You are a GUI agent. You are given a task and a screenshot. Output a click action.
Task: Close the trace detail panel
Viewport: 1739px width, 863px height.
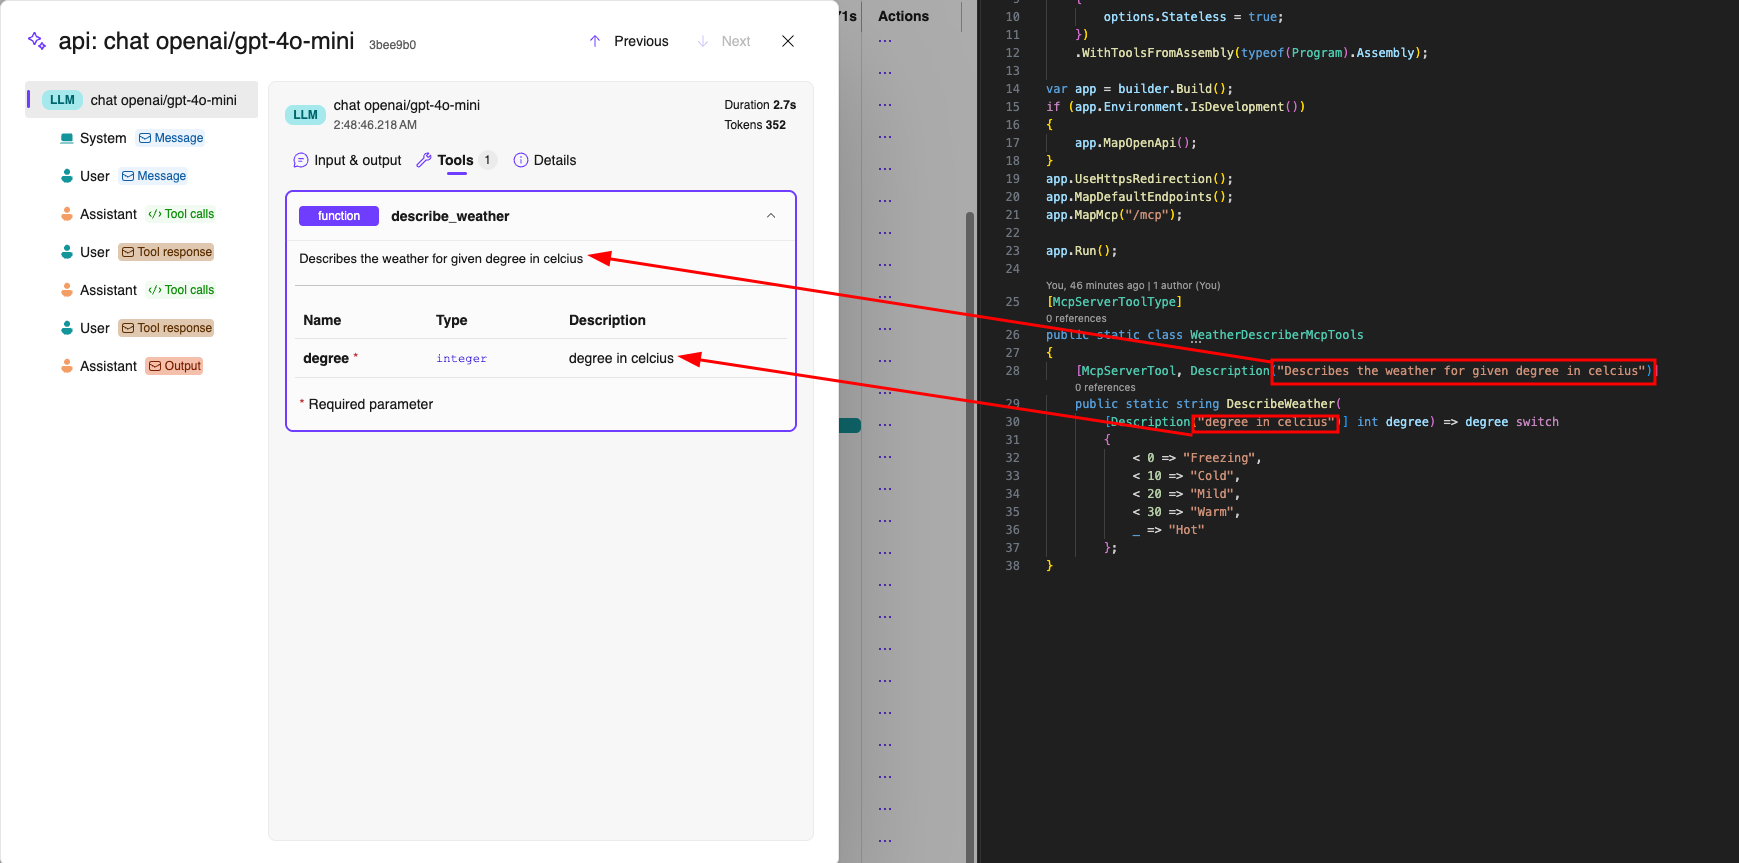pos(788,41)
